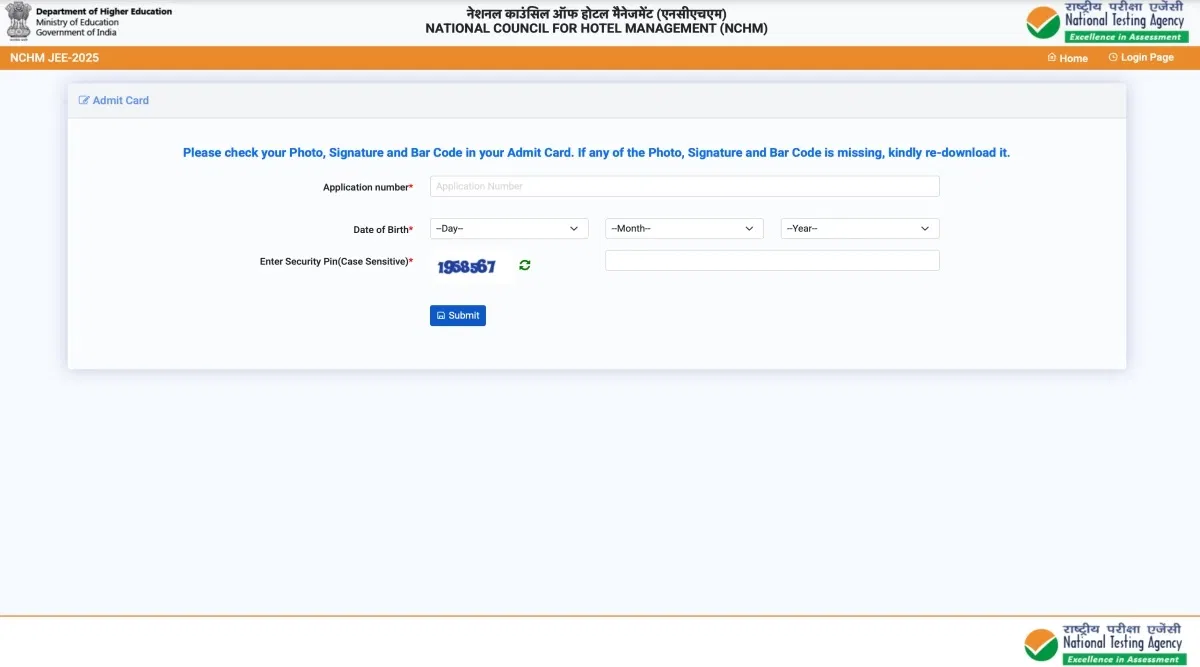Image resolution: width=1200 pixels, height=667 pixels.
Task: Click the captcha image showing the security pin
Action: click(x=467, y=267)
